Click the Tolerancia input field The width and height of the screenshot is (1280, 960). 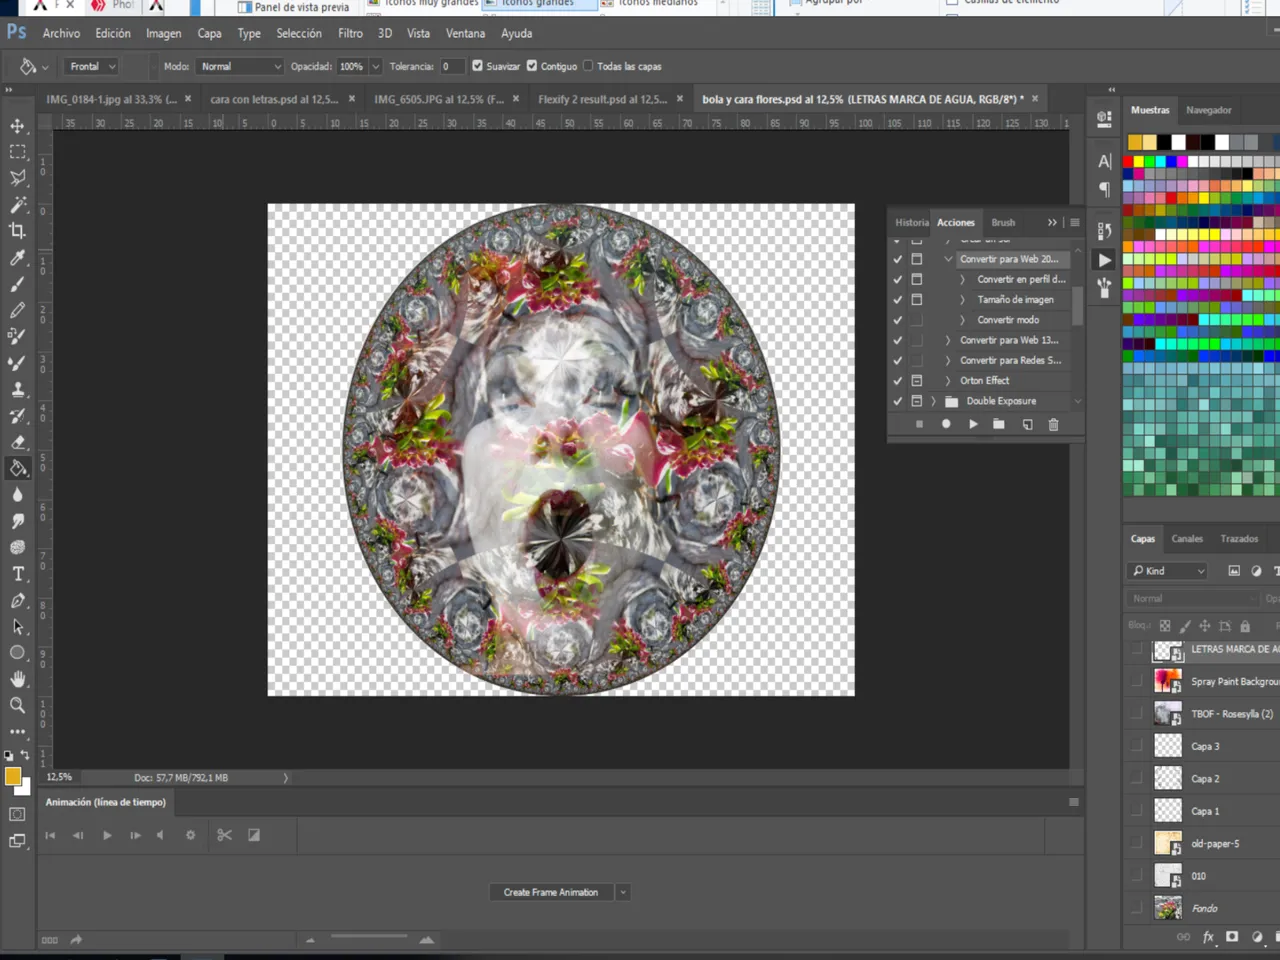(x=451, y=66)
